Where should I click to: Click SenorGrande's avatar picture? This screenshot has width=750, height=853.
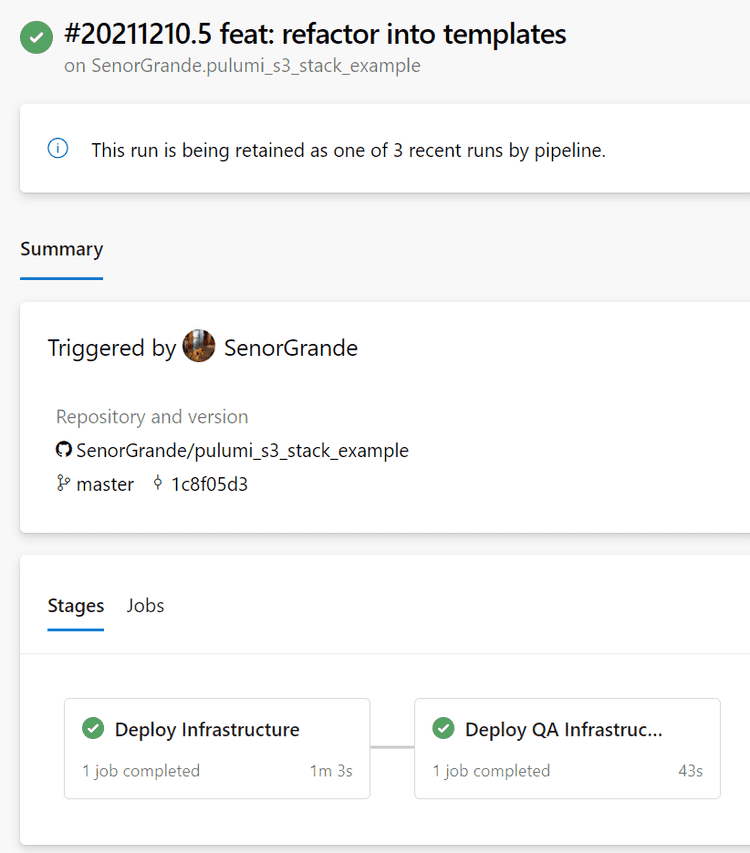pos(199,345)
